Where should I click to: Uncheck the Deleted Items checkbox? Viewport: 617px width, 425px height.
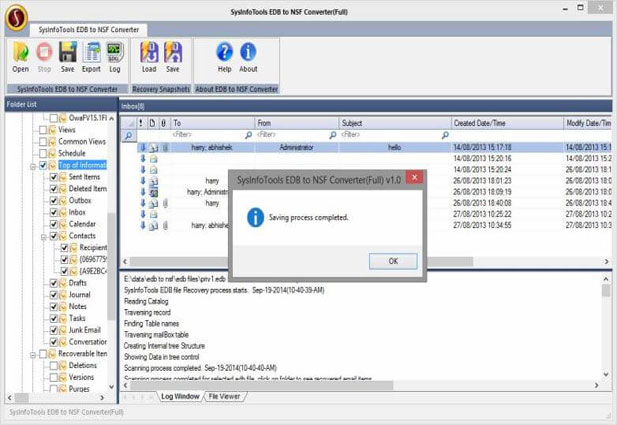click(x=54, y=188)
